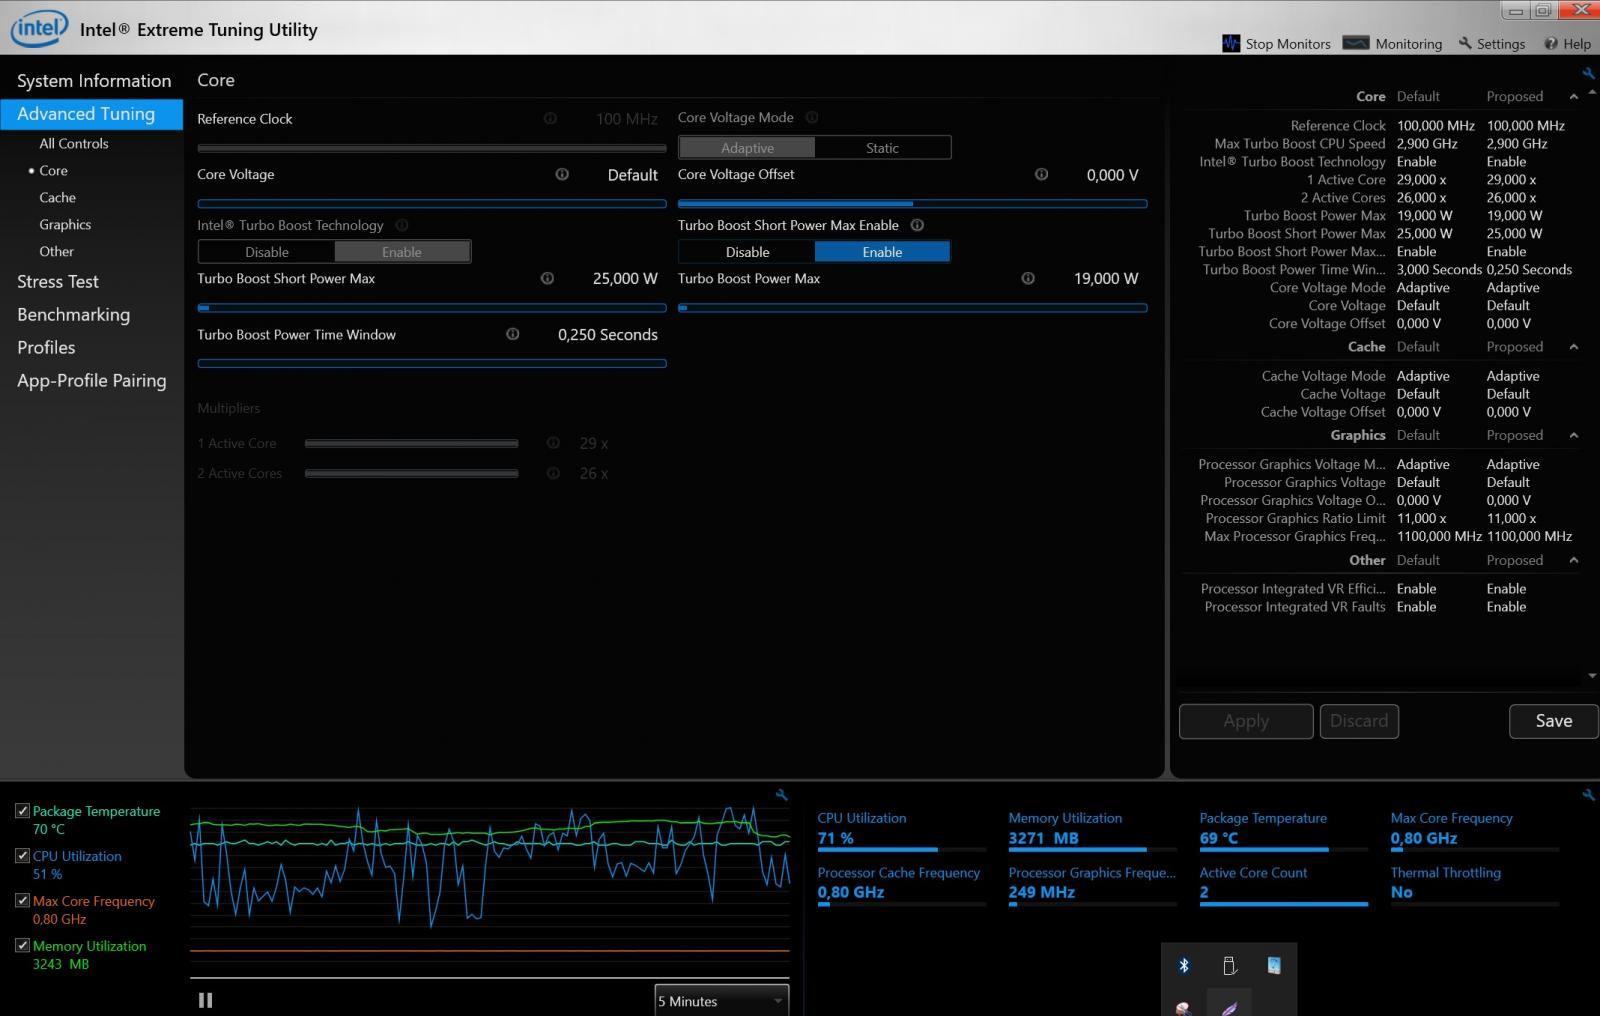Uncheck Memory Utilization graph checkbox
The width and height of the screenshot is (1600, 1016).
click(x=22, y=945)
